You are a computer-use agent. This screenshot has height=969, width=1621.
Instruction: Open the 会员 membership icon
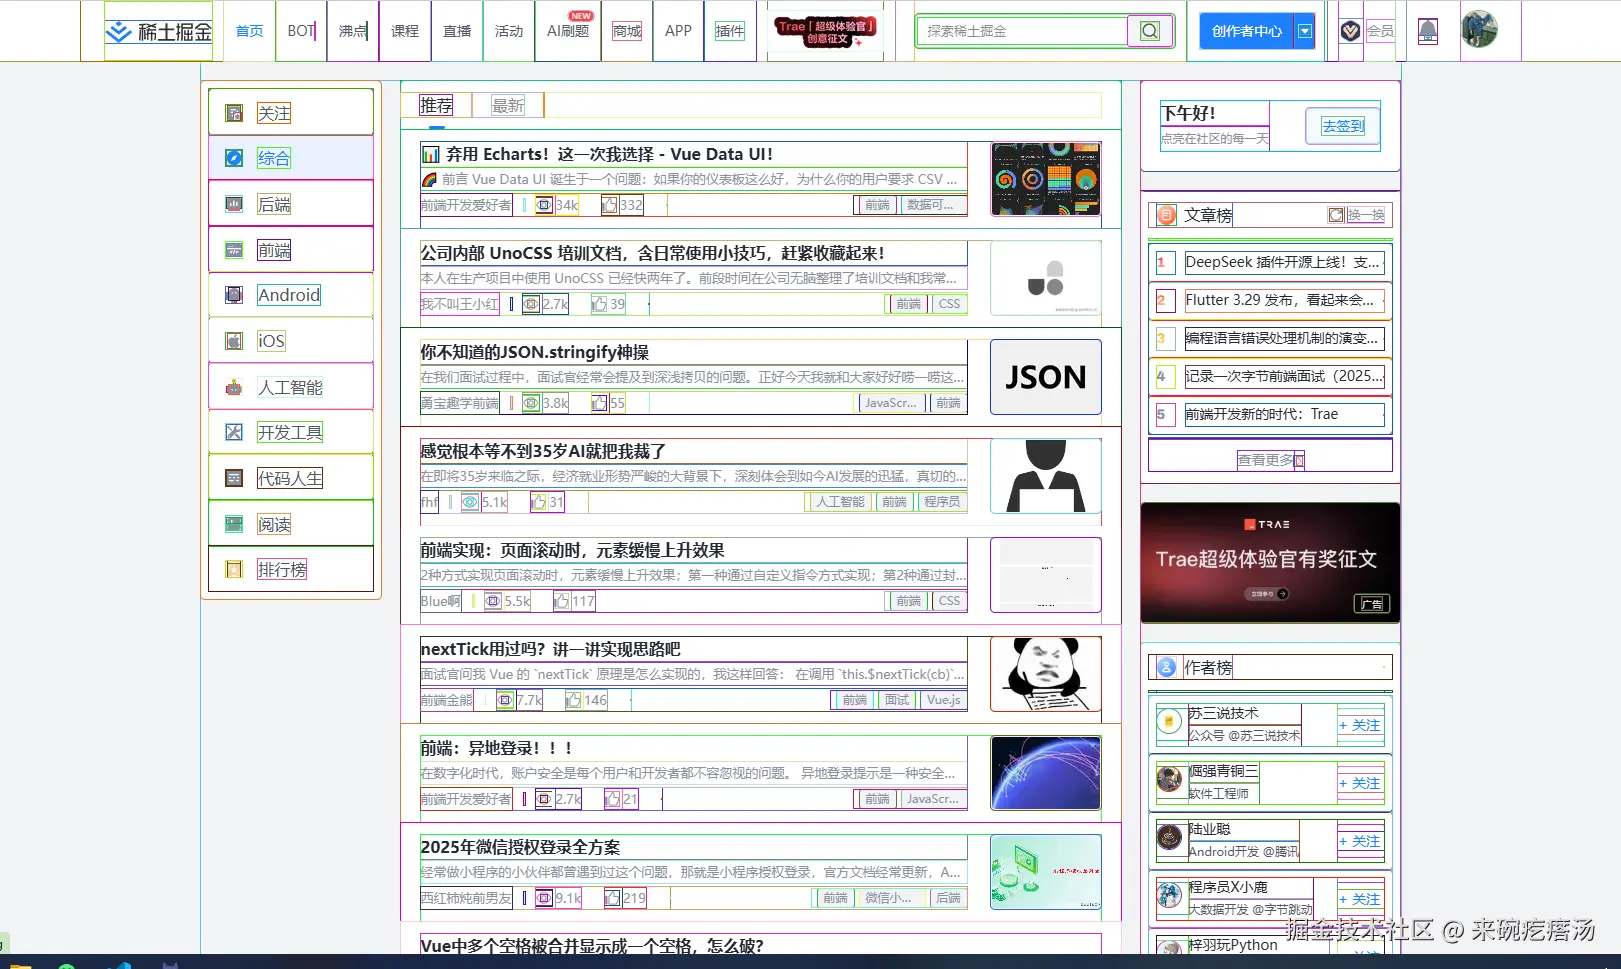point(1351,31)
